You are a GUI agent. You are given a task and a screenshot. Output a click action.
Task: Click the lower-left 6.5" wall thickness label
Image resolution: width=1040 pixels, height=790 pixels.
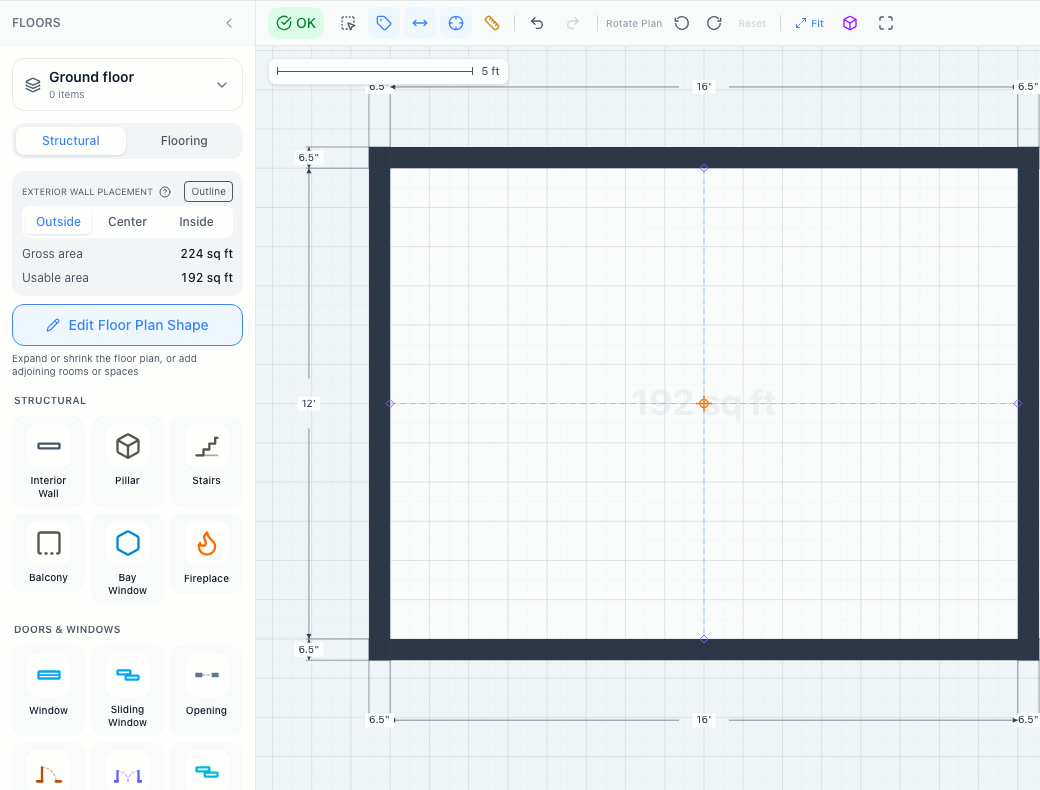(308, 649)
